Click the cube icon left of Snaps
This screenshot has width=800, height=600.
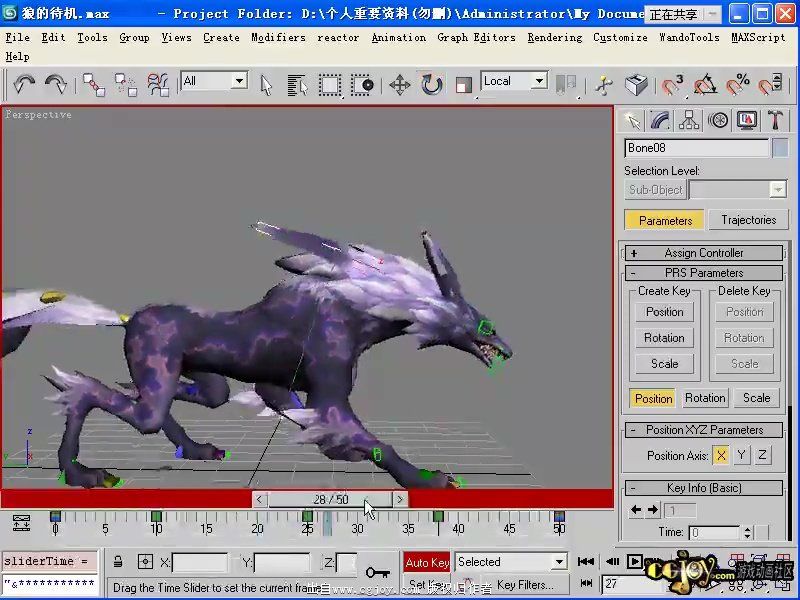[636, 85]
